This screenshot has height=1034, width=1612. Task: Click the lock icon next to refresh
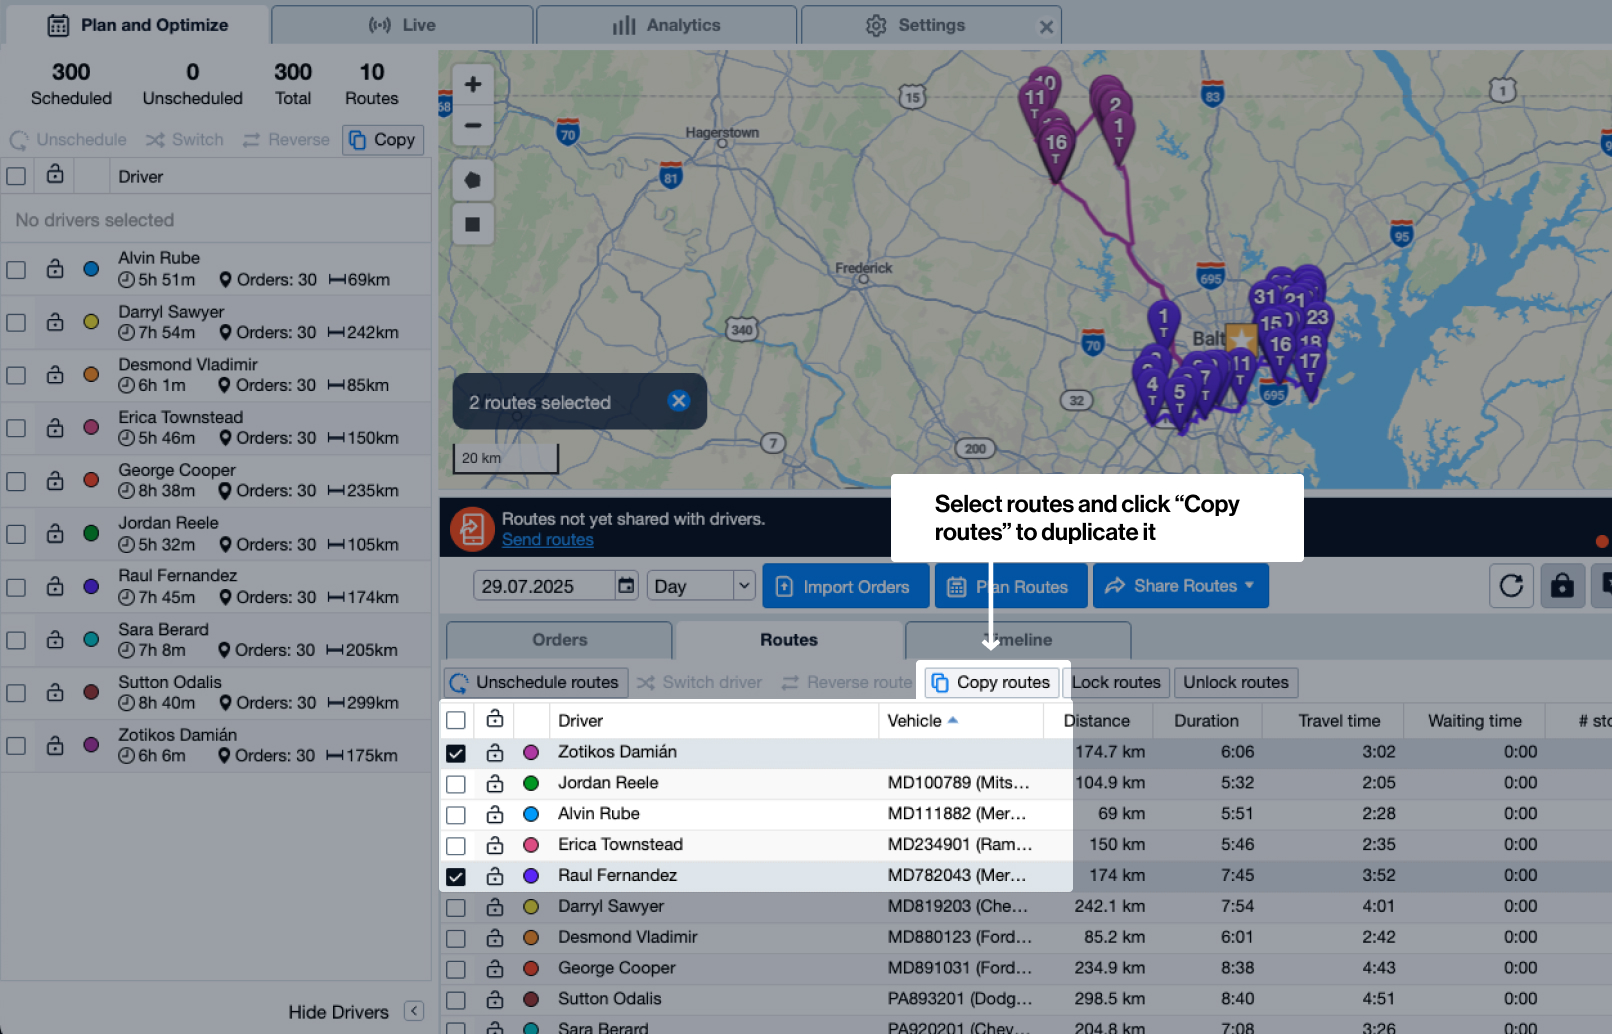[x=1562, y=586]
